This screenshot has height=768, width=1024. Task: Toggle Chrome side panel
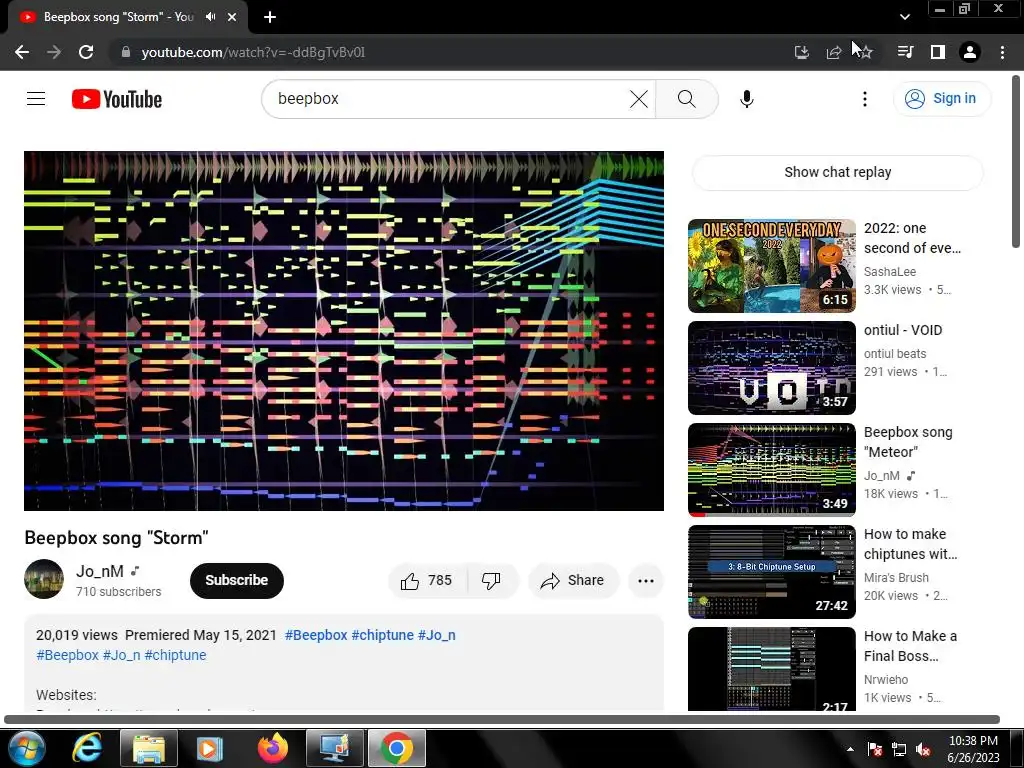(938, 52)
